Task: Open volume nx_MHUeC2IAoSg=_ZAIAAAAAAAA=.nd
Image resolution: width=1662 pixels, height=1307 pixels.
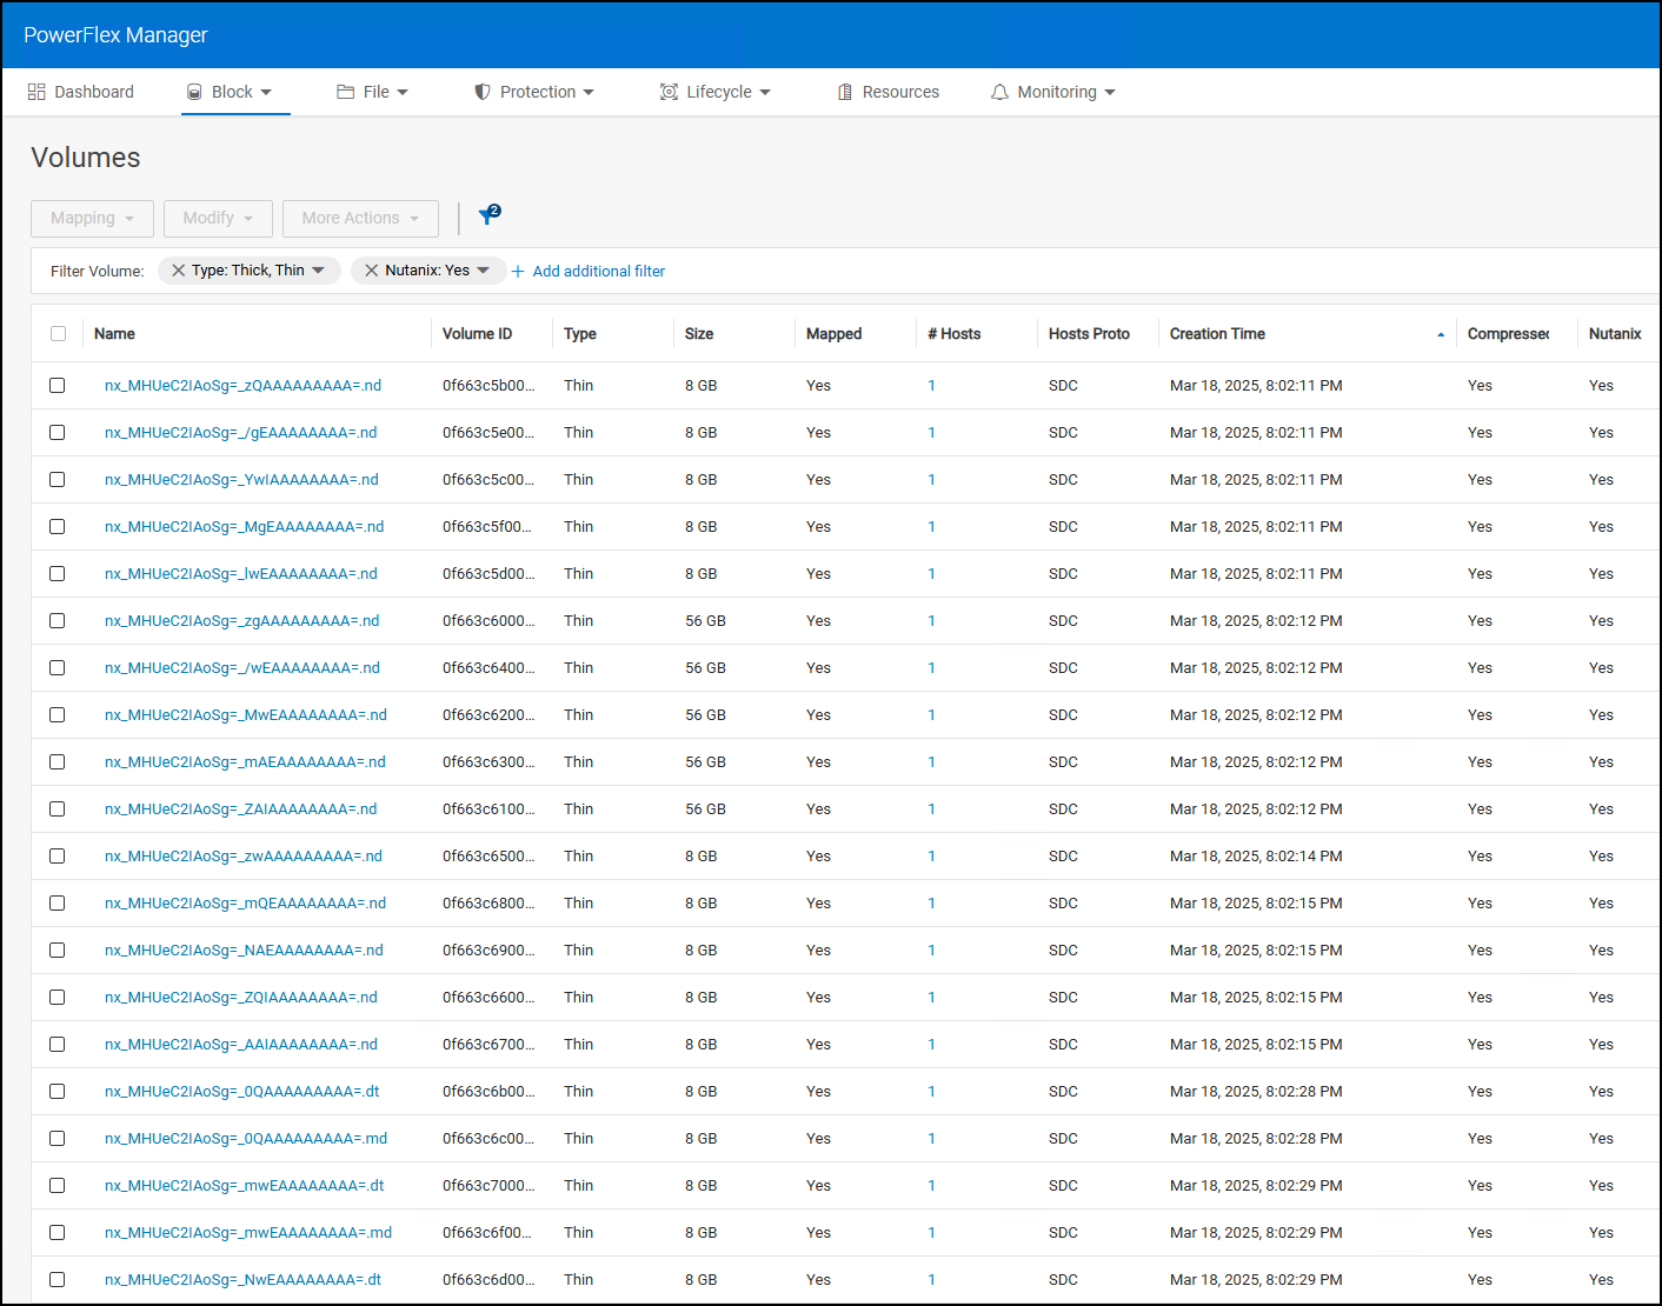Action: (241, 809)
